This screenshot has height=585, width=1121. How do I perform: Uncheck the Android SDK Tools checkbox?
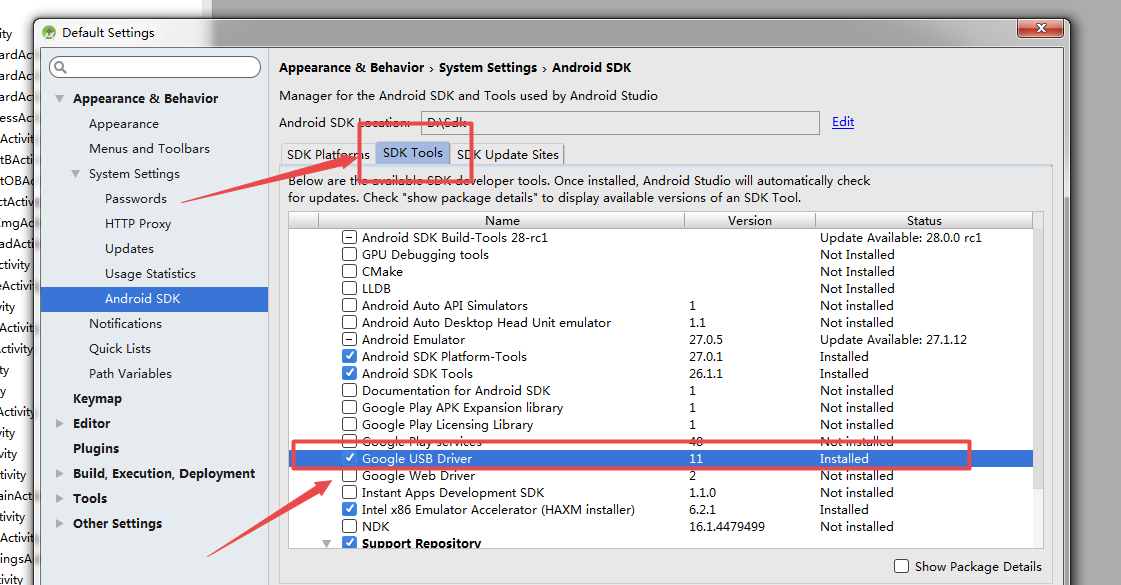tap(349, 373)
